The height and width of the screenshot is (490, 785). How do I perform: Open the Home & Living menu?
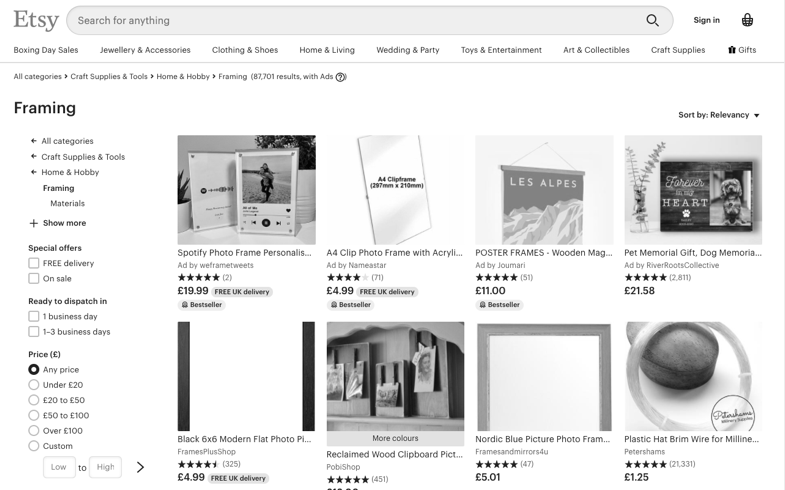327,50
